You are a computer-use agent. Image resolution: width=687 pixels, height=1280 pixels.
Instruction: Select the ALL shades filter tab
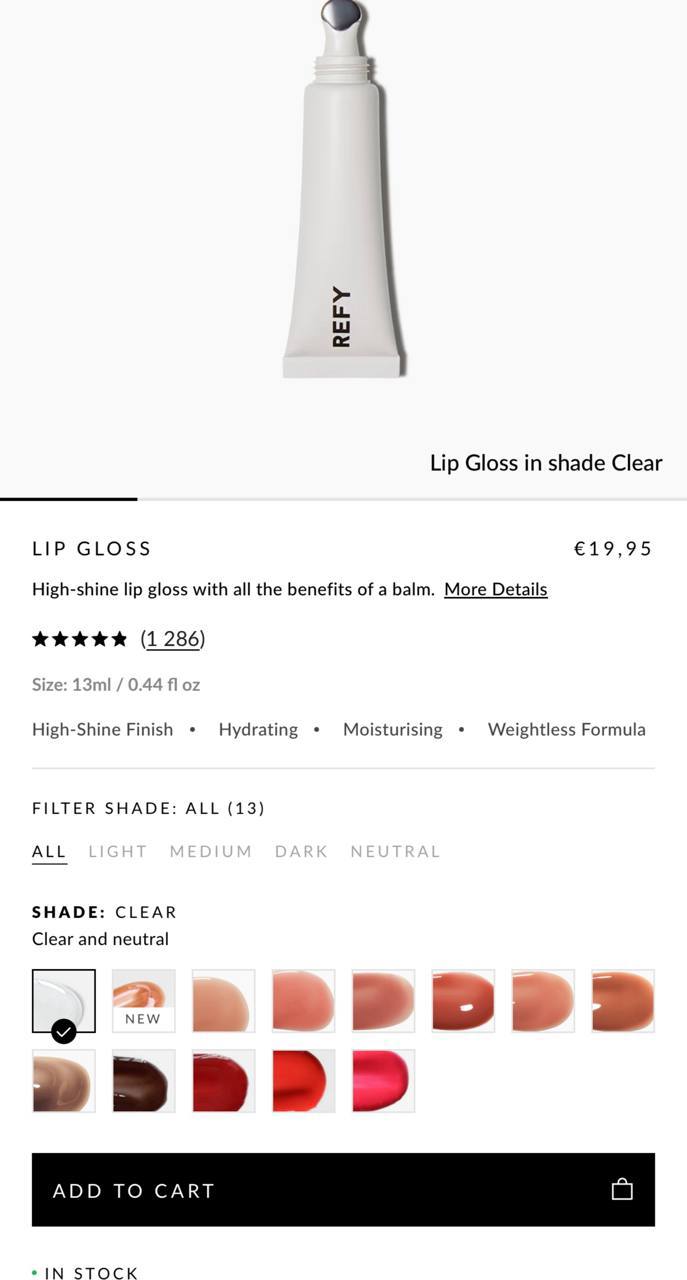[49, 852]
